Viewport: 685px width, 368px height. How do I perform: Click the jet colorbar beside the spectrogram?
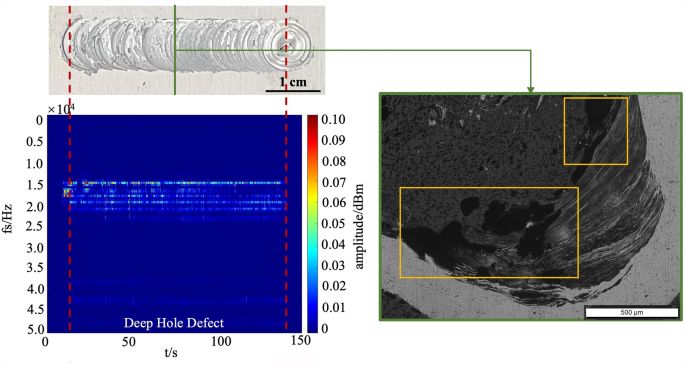pyautogui.click(x=312, y=224)
